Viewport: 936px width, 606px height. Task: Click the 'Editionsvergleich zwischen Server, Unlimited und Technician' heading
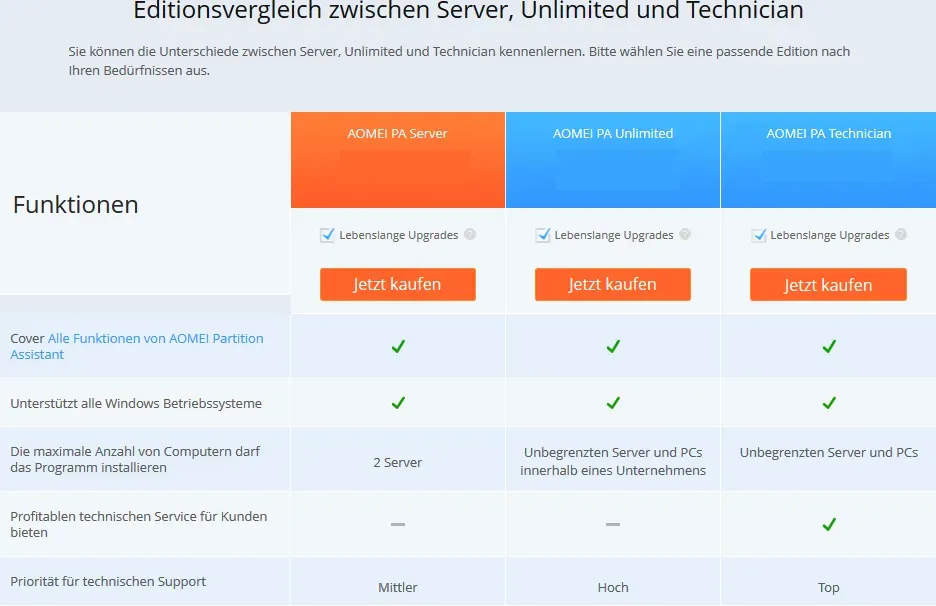[x=468, y=10]
